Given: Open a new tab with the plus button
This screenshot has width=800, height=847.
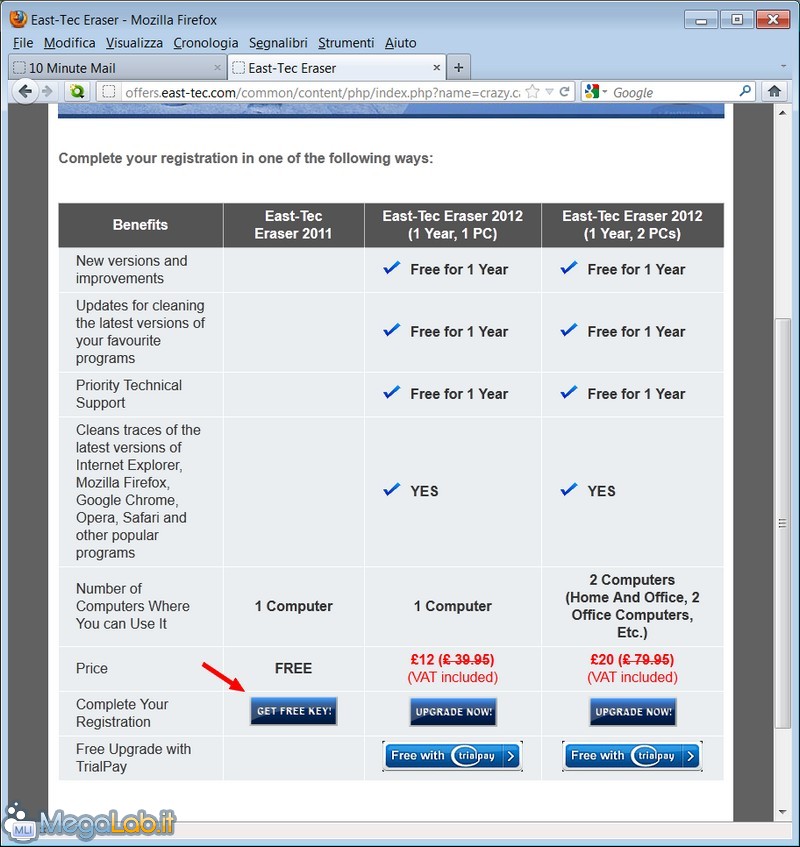Looking at the screenshot, I should [458, 68].
